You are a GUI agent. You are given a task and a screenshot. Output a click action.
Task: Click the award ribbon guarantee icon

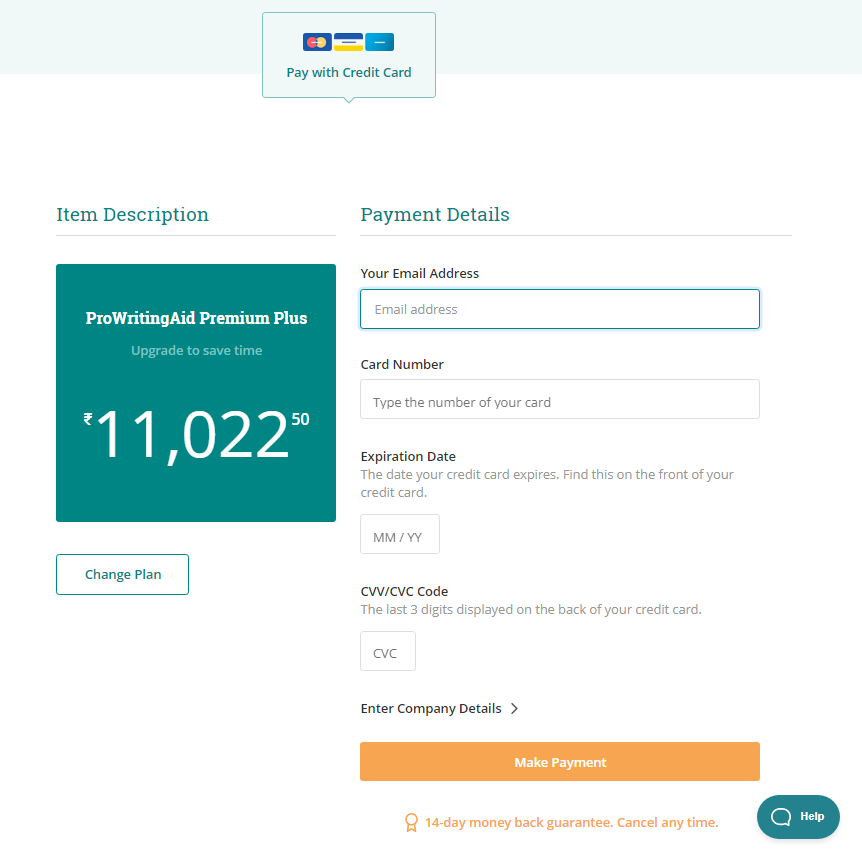tap(411, 822)
